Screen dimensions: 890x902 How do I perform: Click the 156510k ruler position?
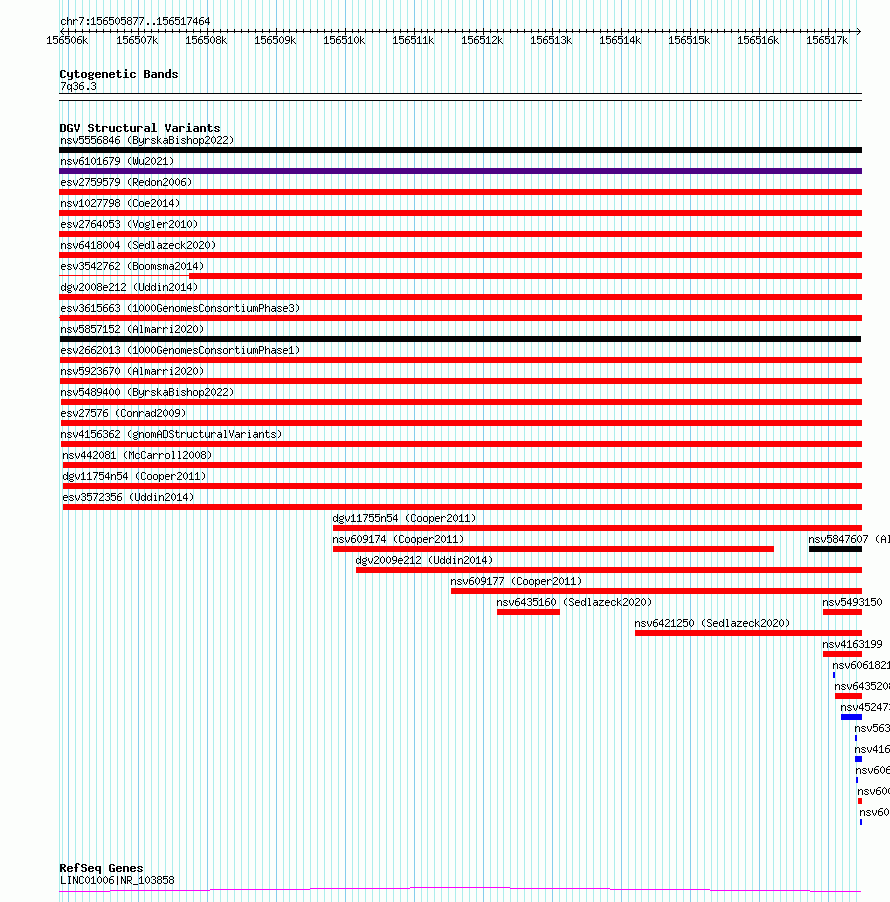click(x=344, y=40)
